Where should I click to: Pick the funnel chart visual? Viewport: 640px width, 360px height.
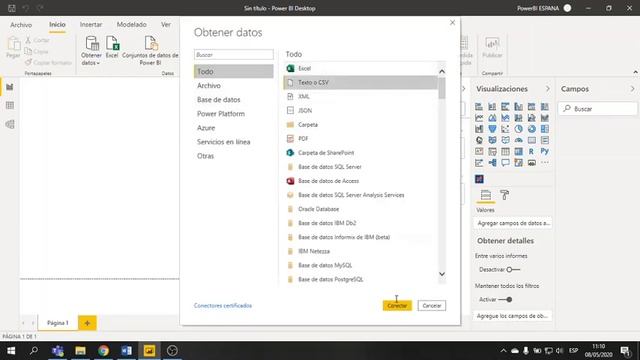click(x=492, y=129)
